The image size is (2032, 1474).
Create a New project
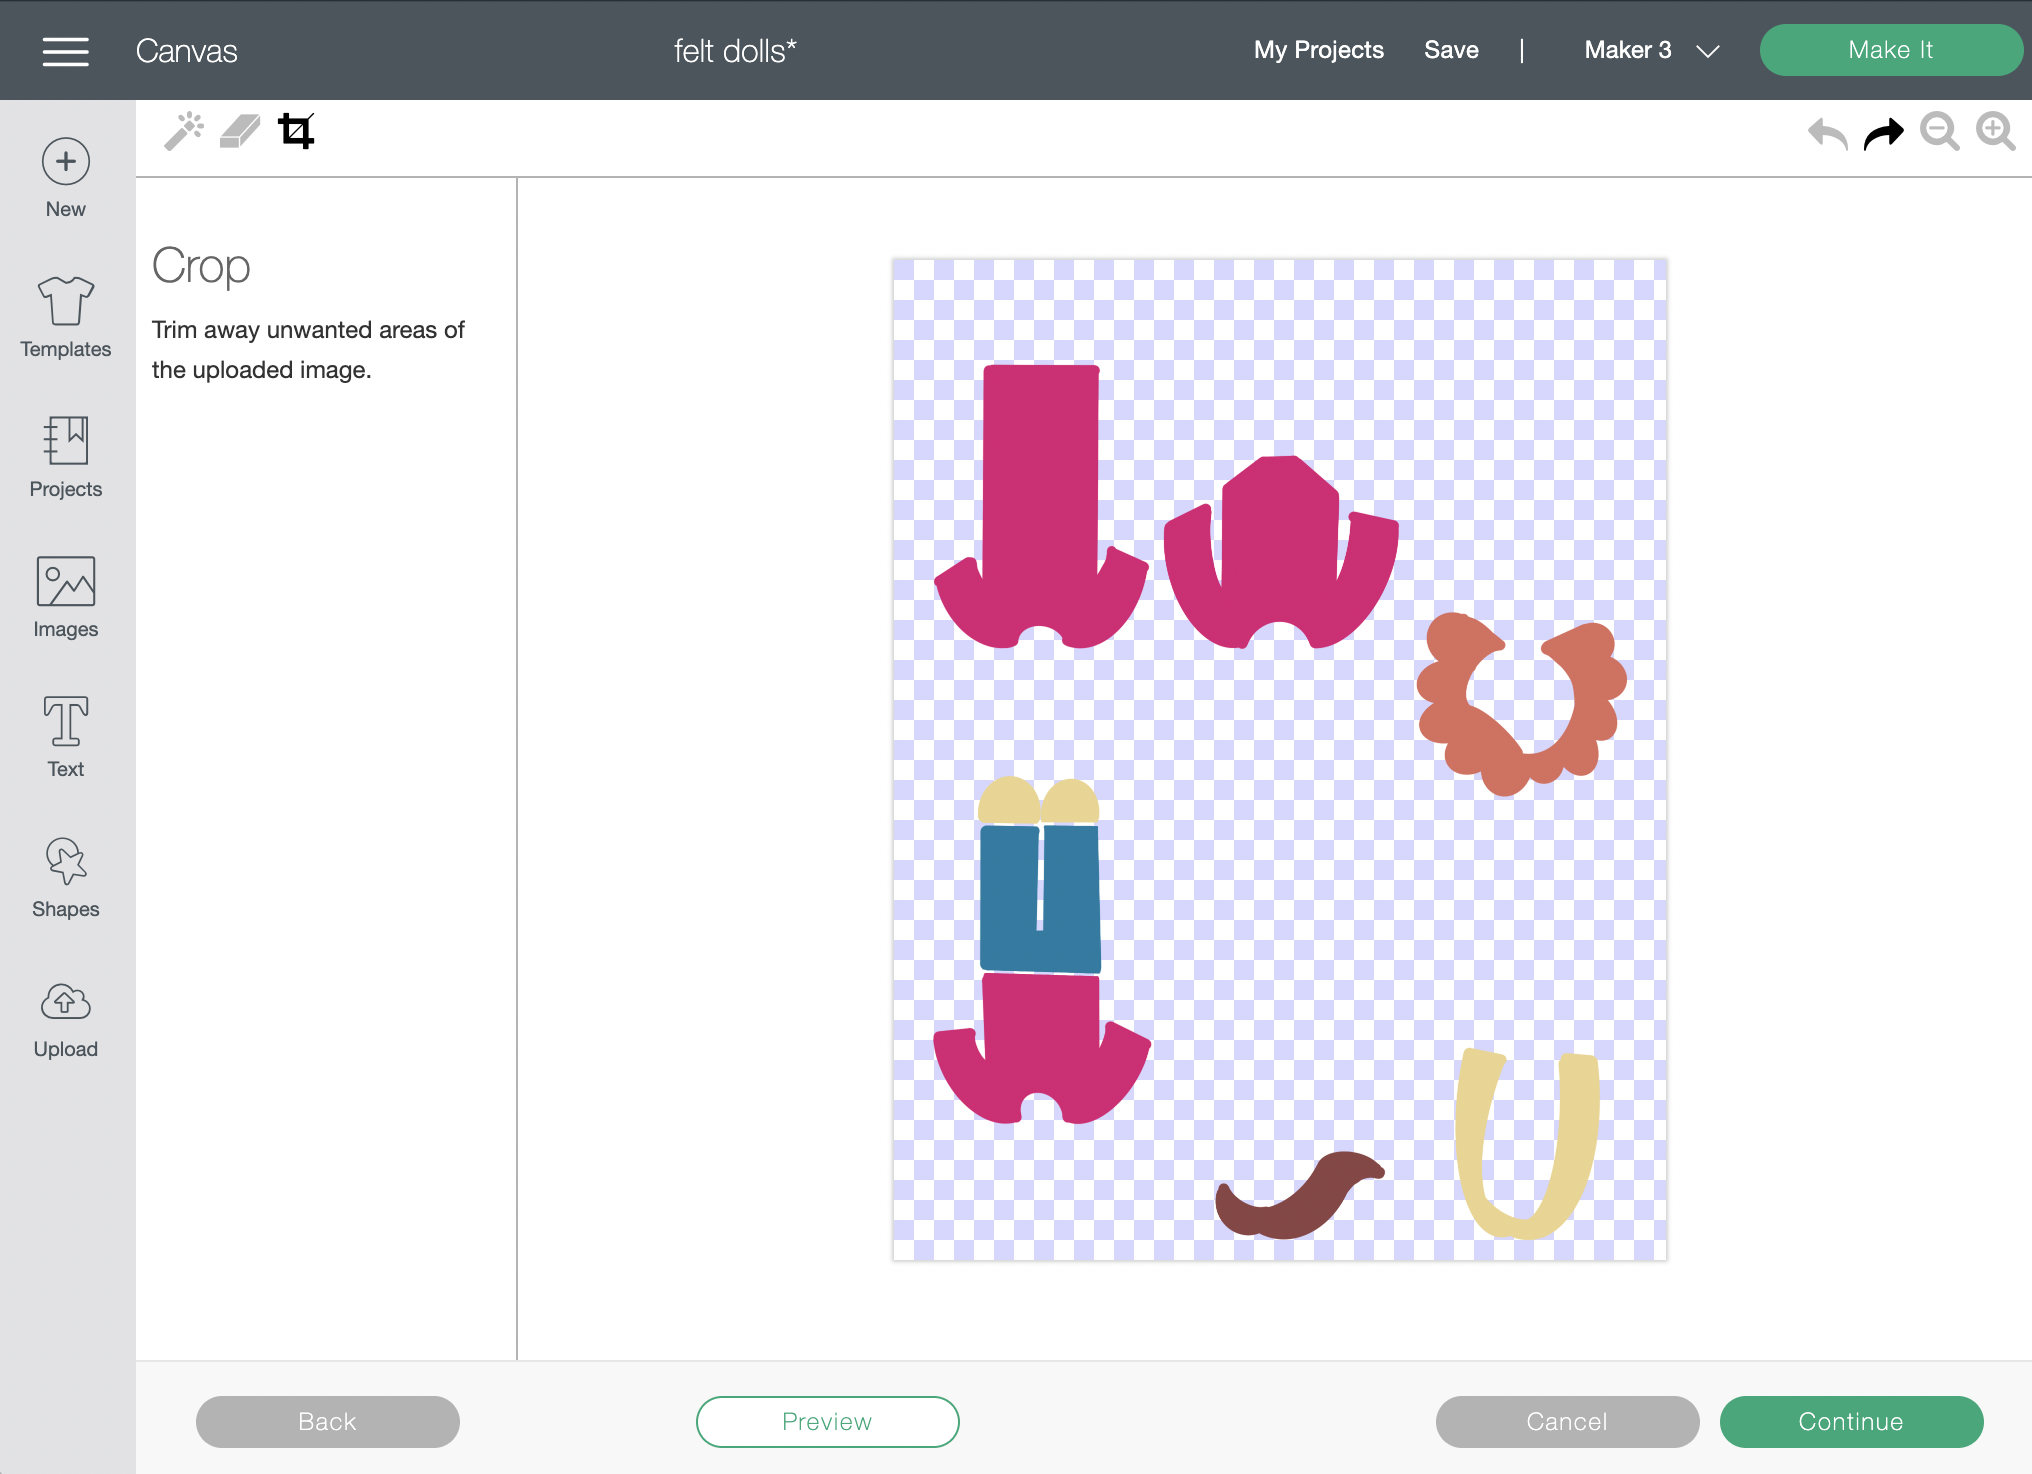(x=66, y=178)
